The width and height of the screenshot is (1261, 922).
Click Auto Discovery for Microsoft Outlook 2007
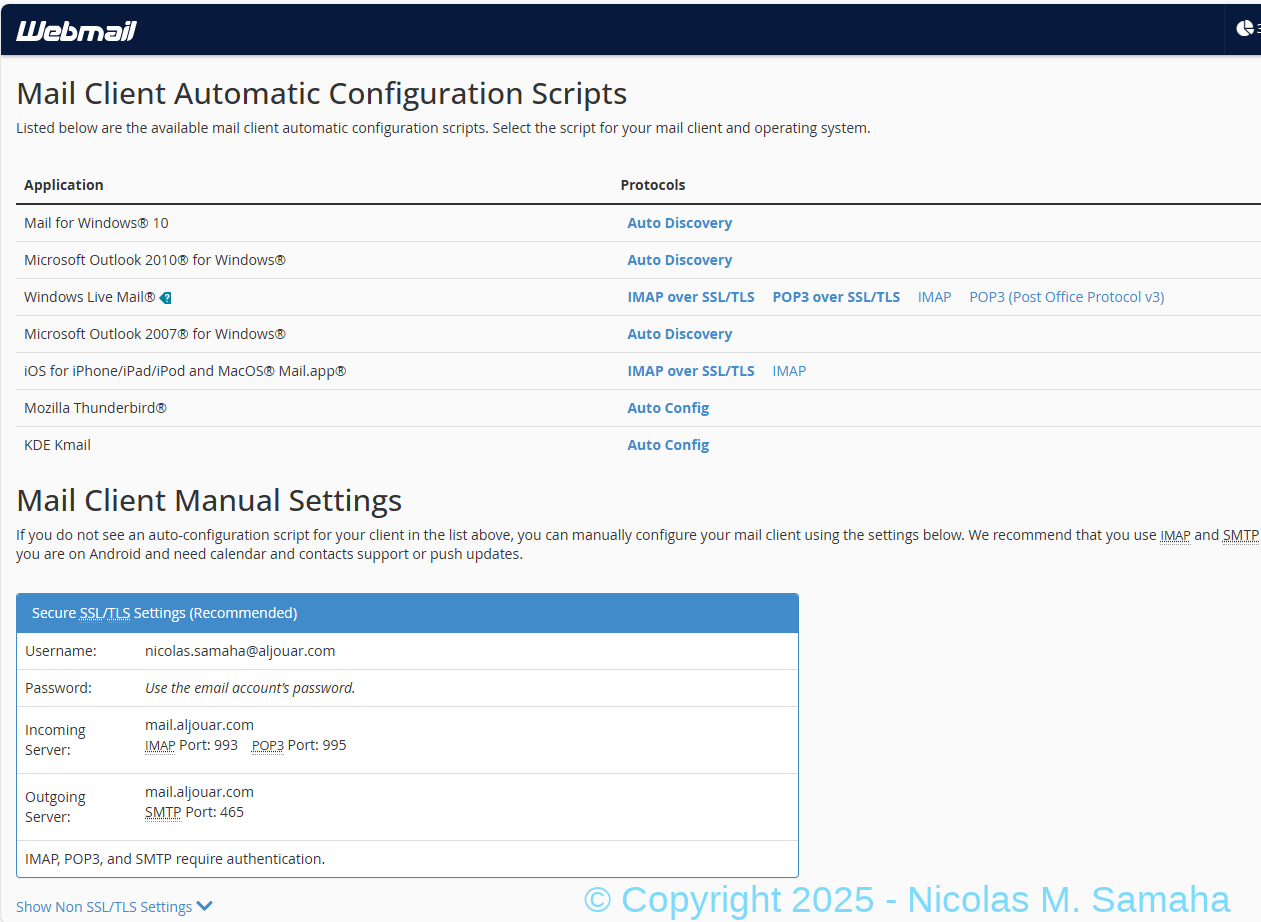click(679, 334)
